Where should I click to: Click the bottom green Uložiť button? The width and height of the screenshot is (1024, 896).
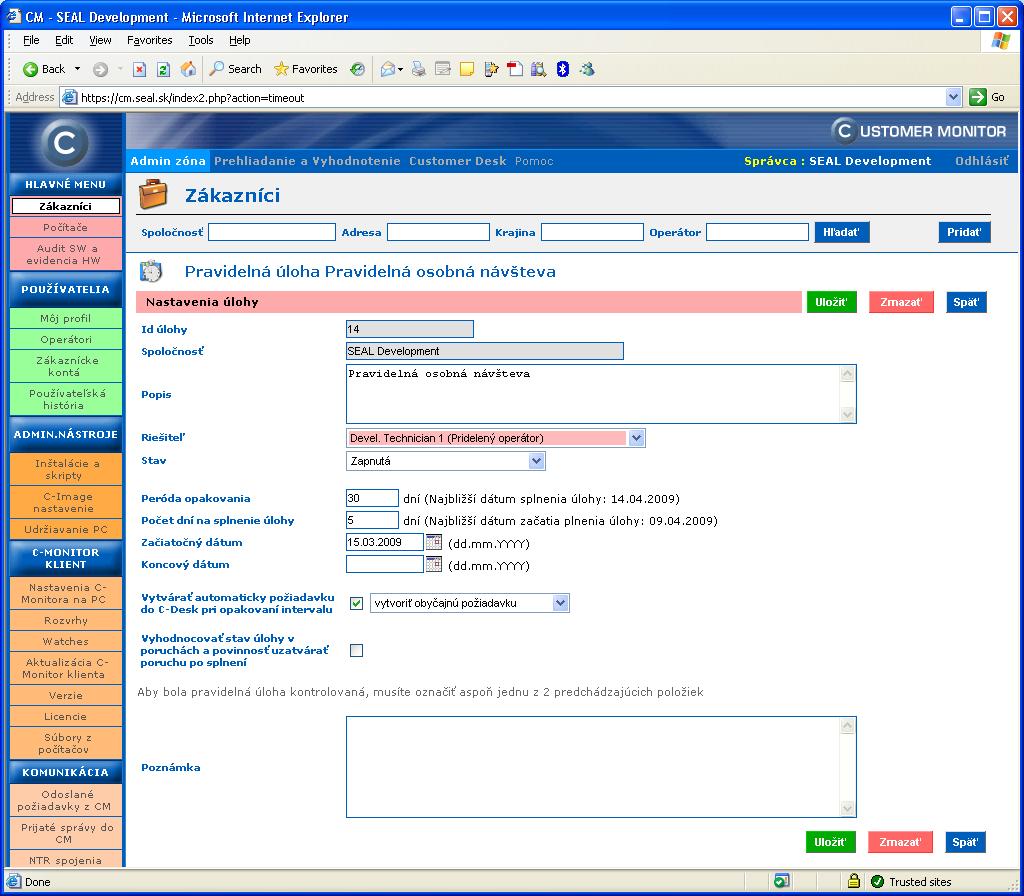(x=830, y=842)
